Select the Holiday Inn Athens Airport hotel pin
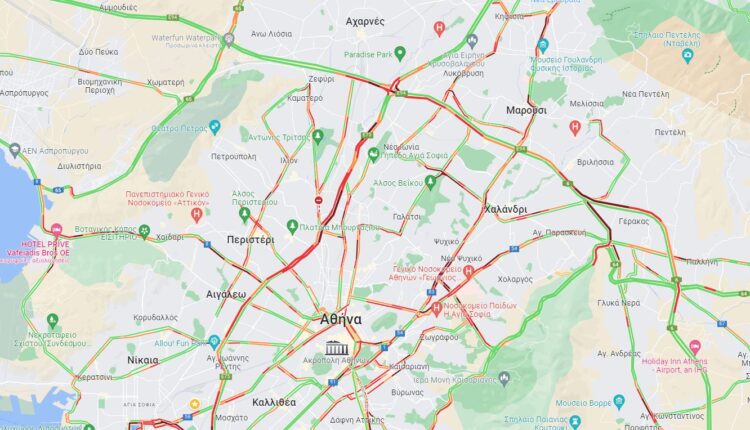750x430 pixels. pos(695,346)
